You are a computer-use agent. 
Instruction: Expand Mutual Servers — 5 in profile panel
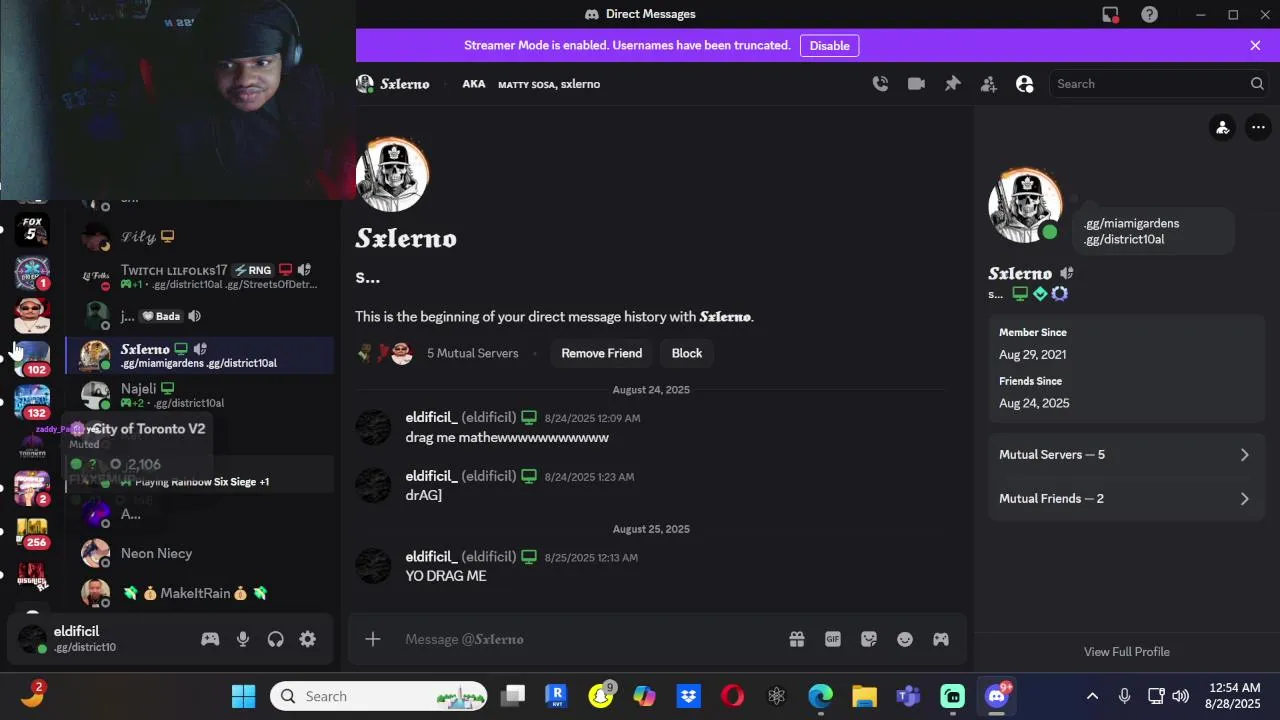tap(1126, 454)
